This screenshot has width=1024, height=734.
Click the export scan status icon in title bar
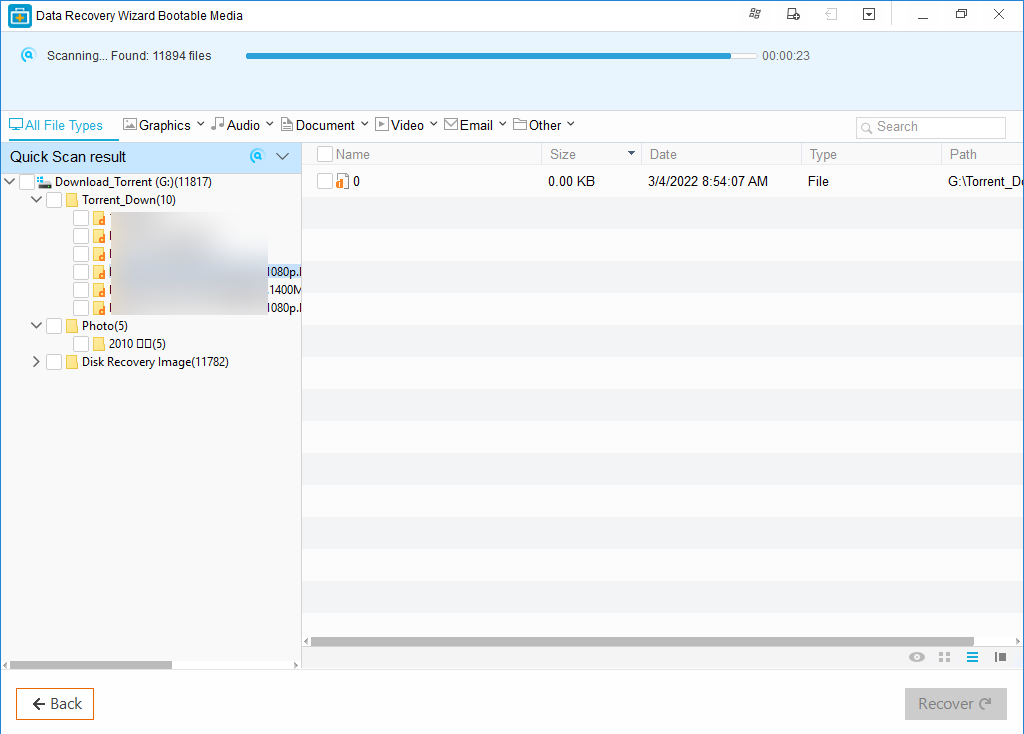click(793, 14)
